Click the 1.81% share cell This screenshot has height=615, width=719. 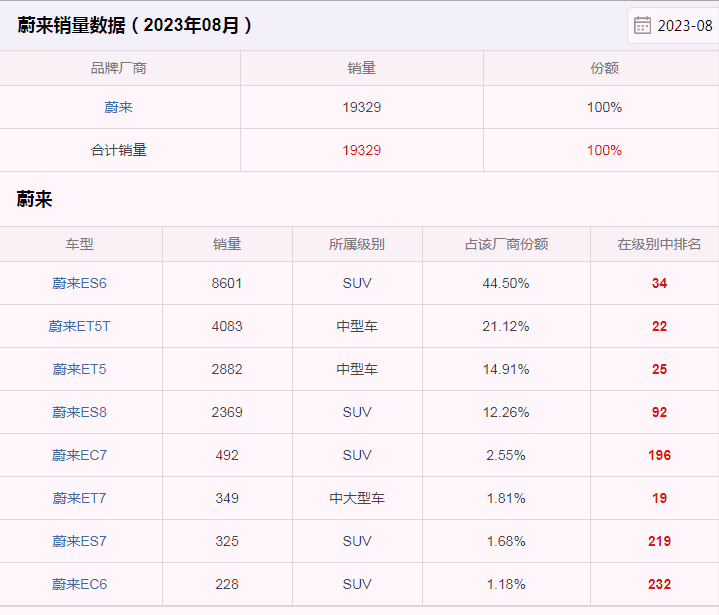click(x=506, y=498)
